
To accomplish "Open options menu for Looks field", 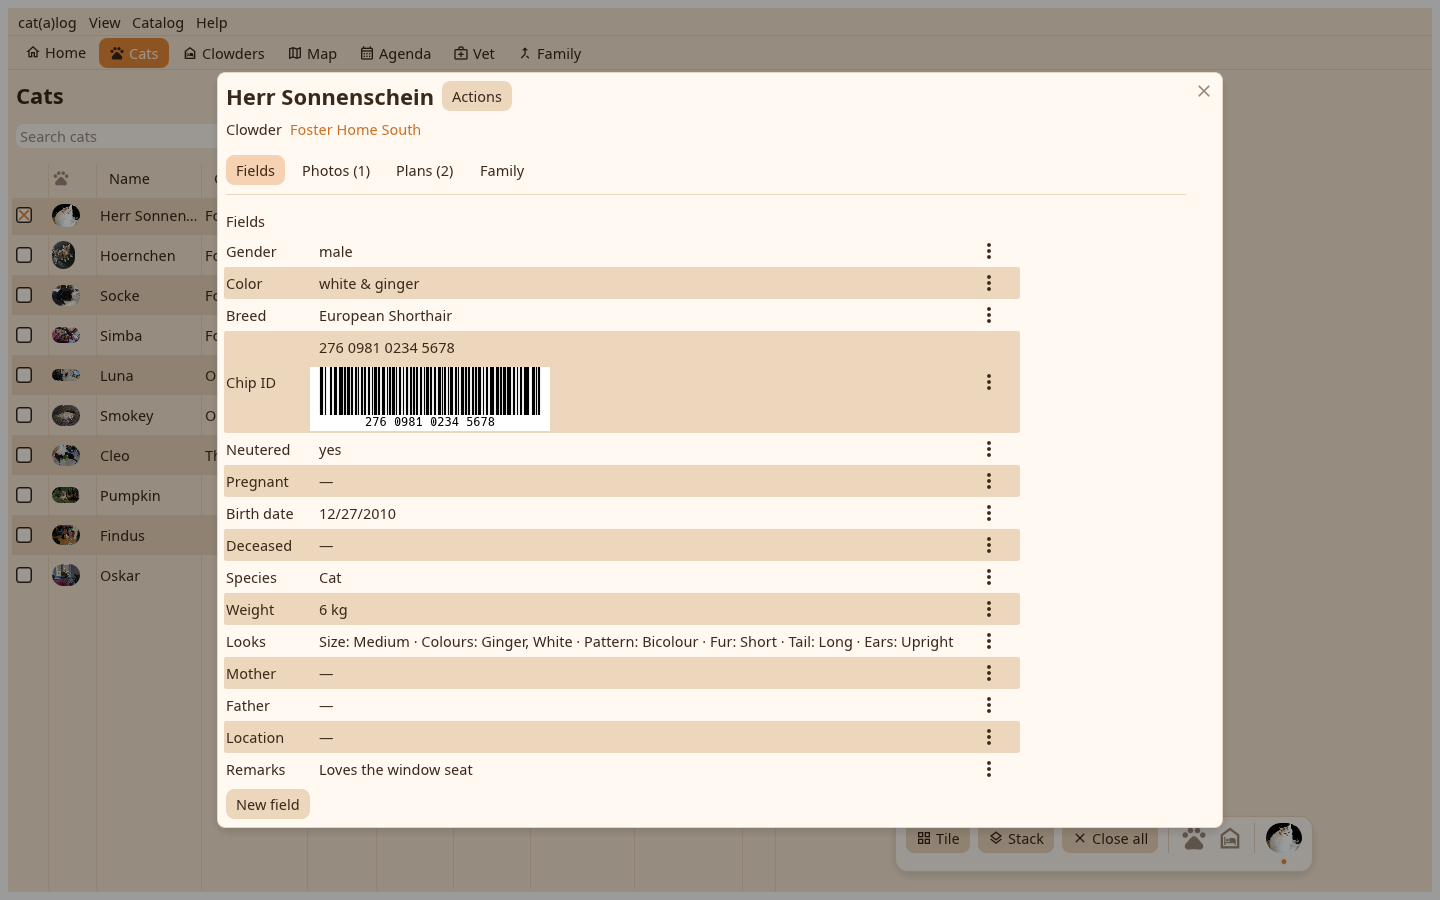I will tap(988, 641).
